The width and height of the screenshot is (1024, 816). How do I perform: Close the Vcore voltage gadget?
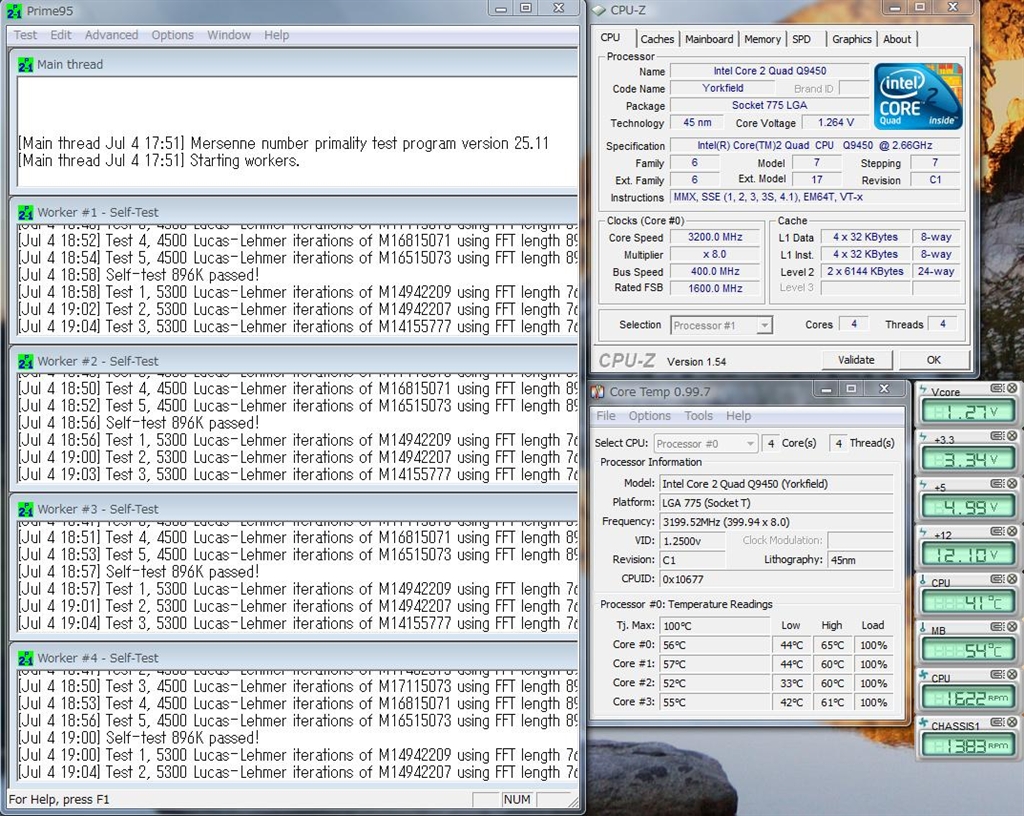pyautogui.click(x=1012, y=388)
